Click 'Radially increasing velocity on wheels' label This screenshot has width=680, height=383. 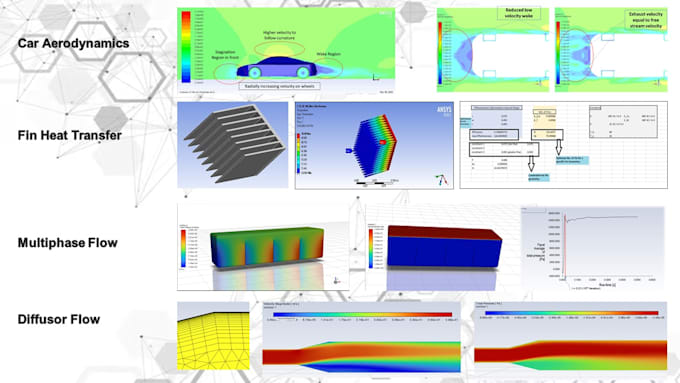tap(280, 86)
